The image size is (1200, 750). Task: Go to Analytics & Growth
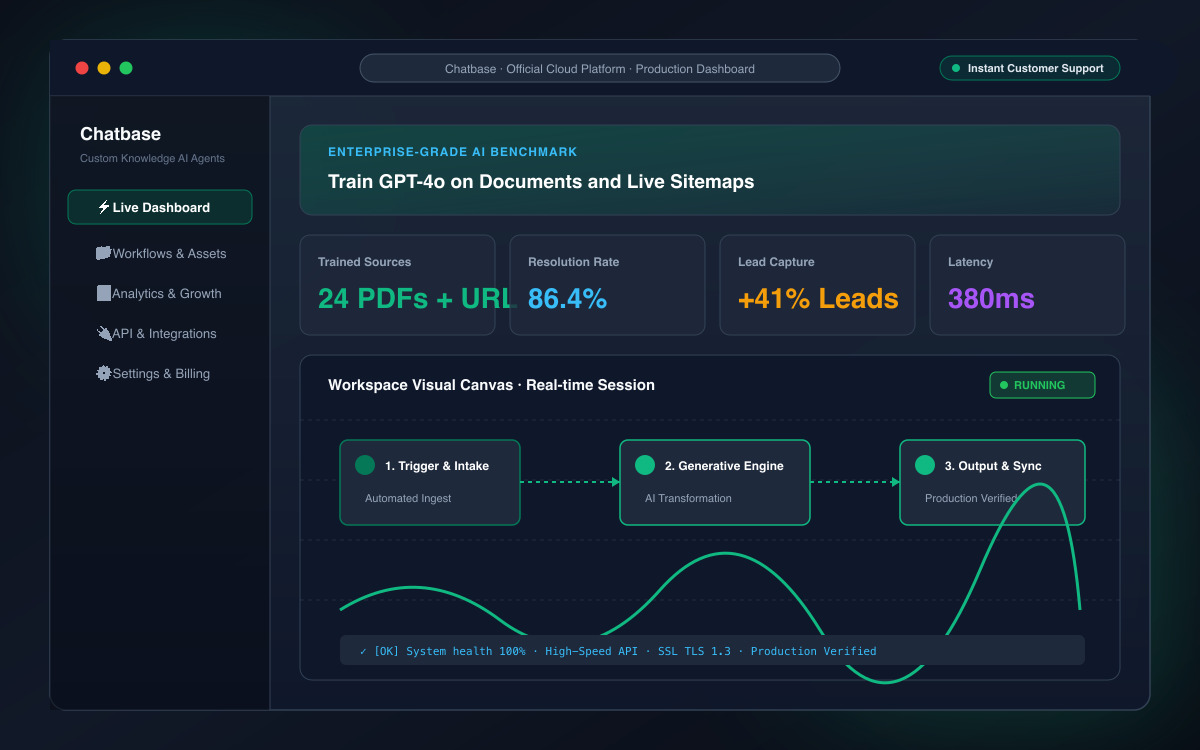pyautogui.click(x=160, y=293)
